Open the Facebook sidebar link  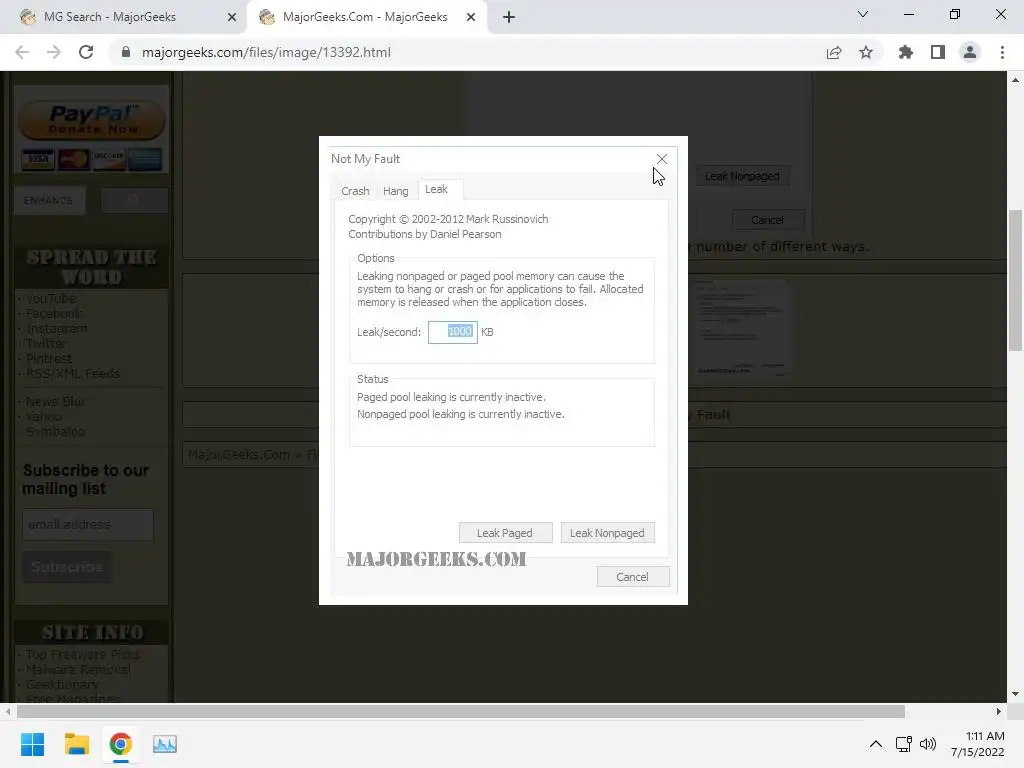(54, 313)
